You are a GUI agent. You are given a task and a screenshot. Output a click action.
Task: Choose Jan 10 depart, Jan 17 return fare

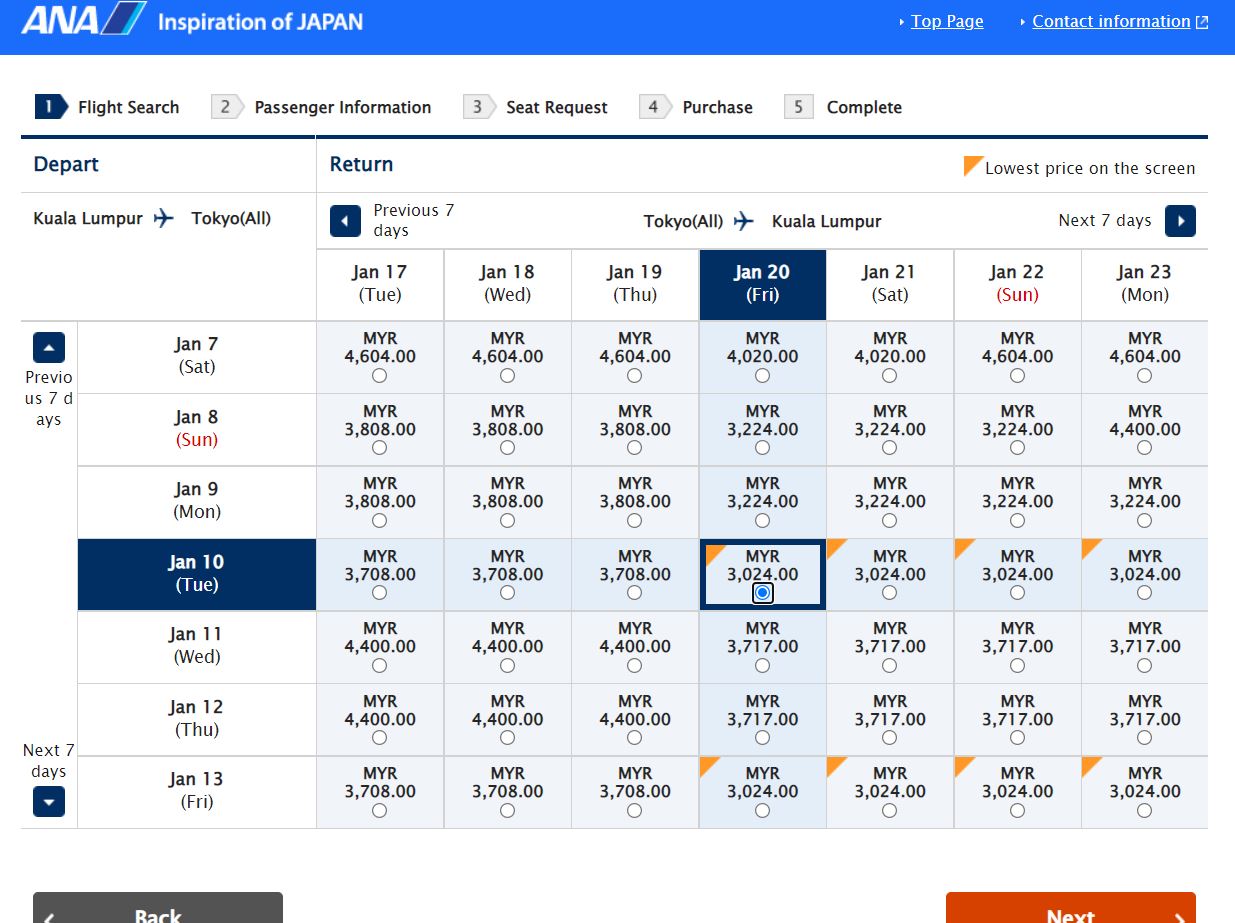[x=380, y=593]
